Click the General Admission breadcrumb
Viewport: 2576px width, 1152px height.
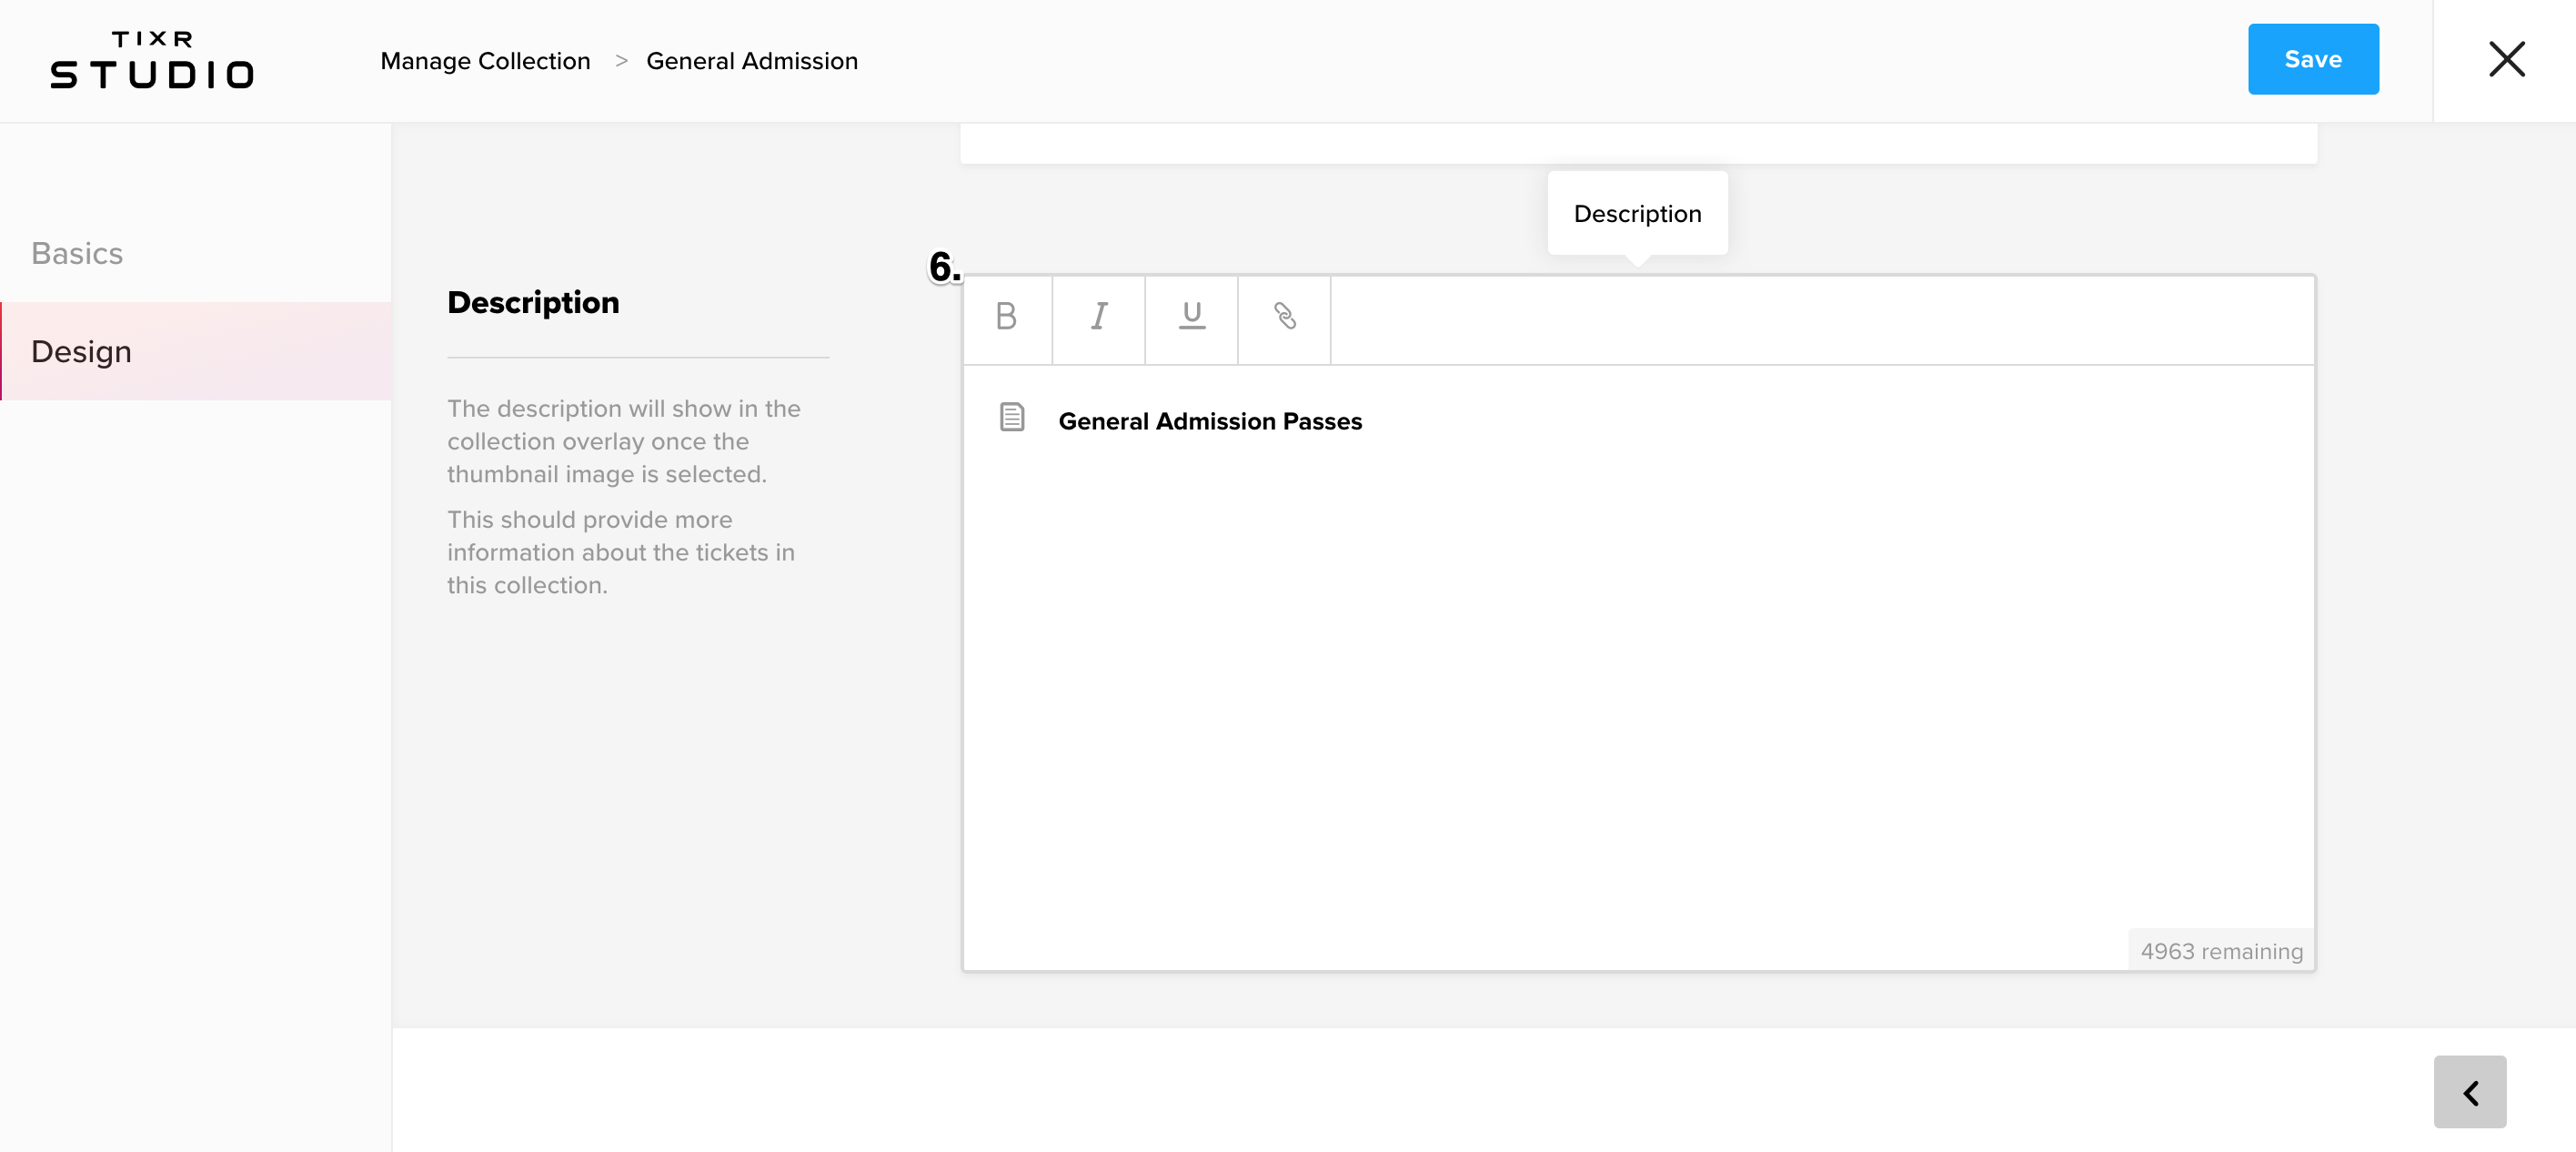point(751,61)
